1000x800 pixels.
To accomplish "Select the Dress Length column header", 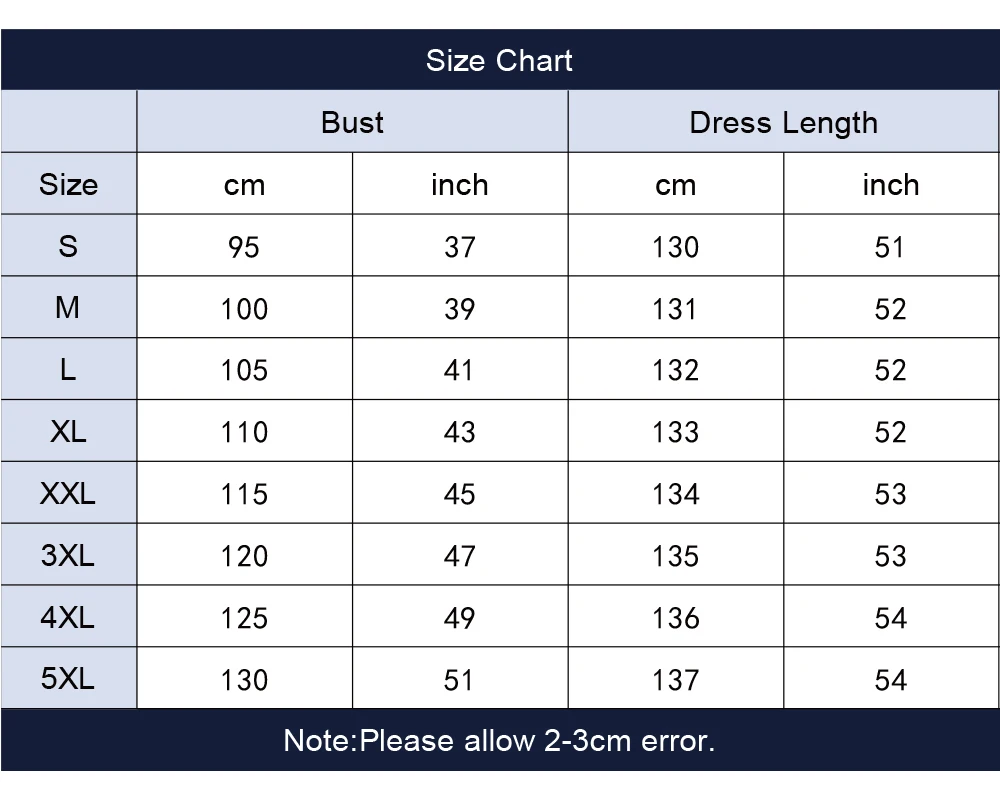I will (x=783, y=122).
